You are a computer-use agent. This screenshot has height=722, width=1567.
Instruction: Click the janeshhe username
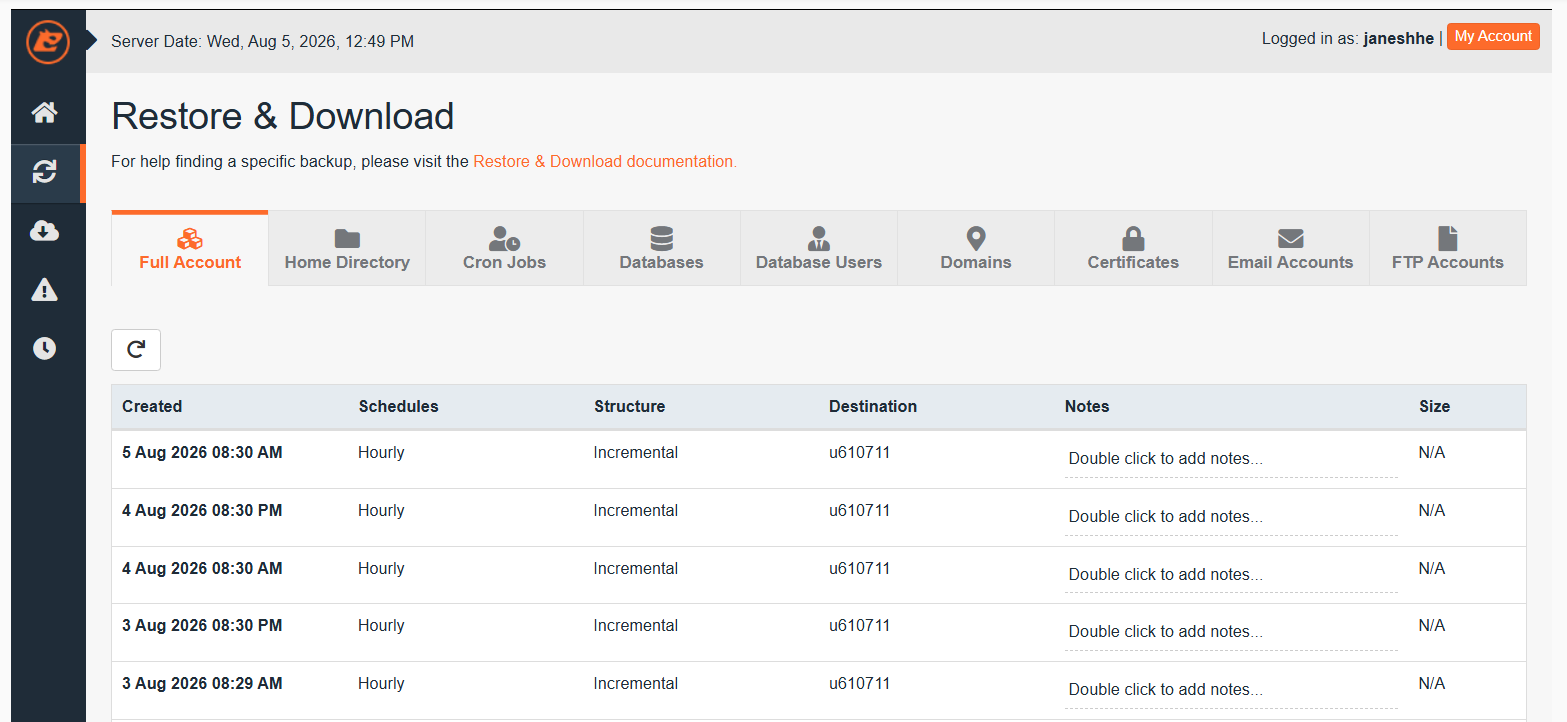click(x=1398, y=39)
